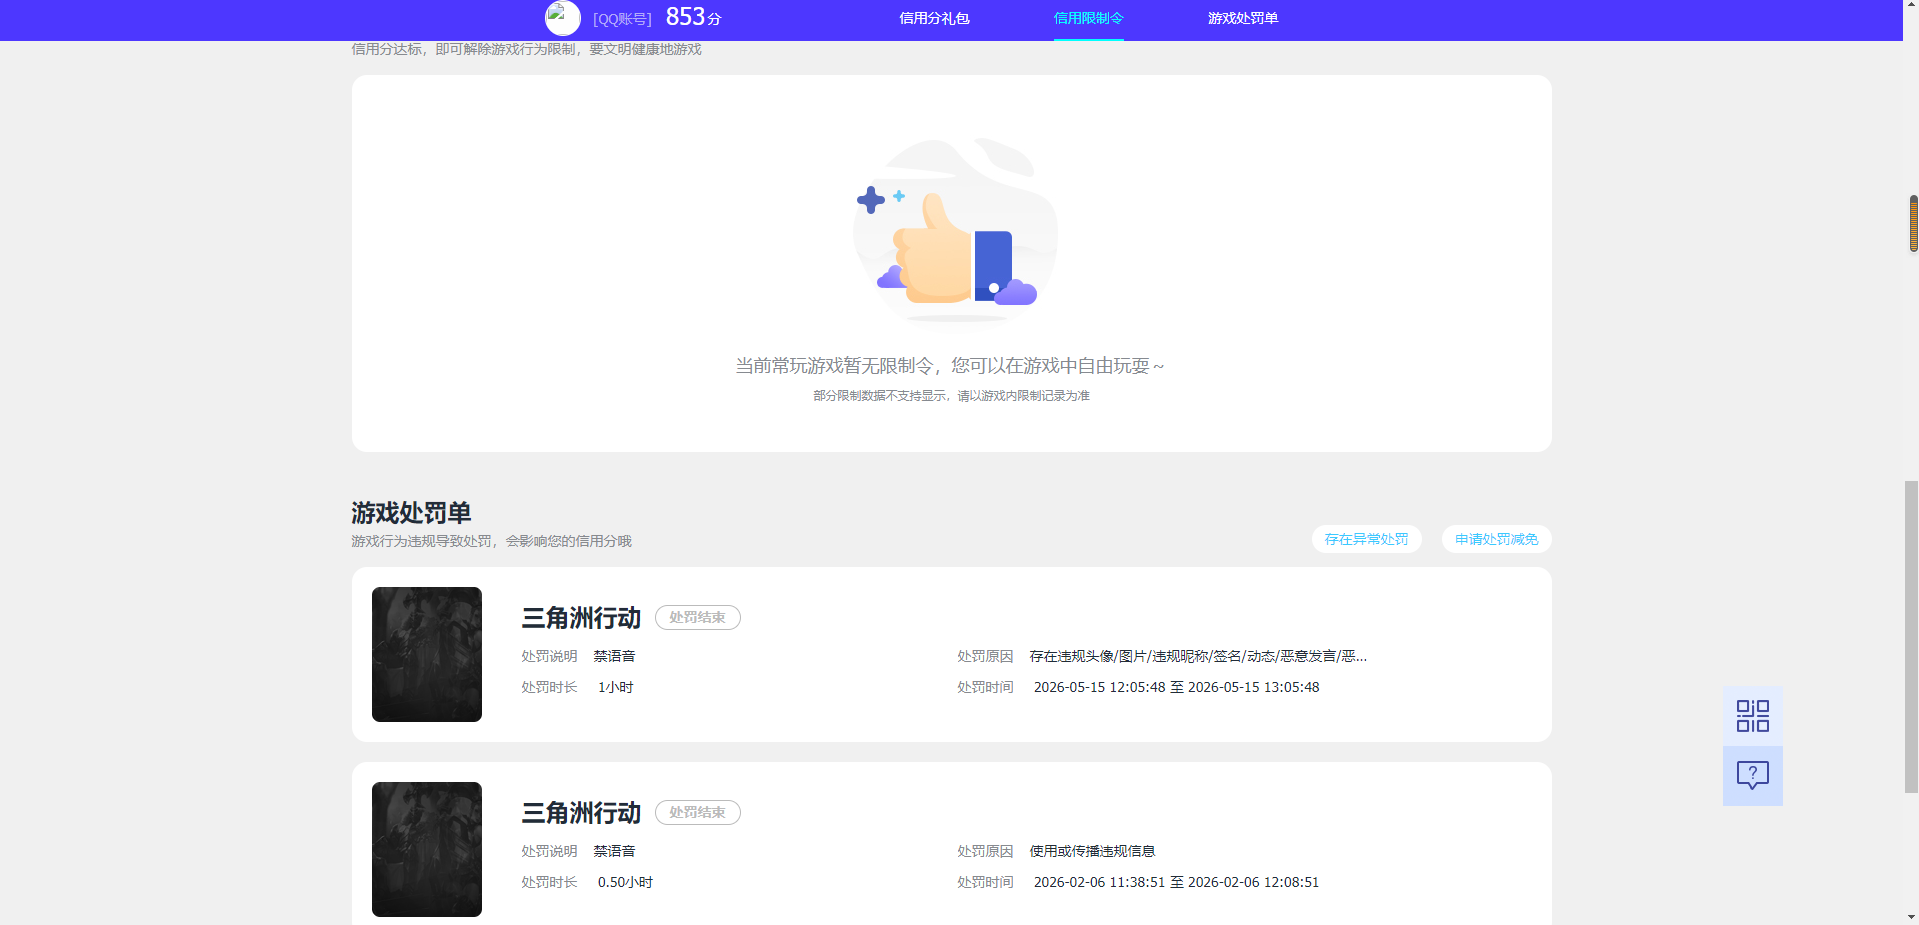This screenshot has width=1919, height=925.
Task: Switch to the 游戏处罚单 tab
Action: tap(1242, 18)
